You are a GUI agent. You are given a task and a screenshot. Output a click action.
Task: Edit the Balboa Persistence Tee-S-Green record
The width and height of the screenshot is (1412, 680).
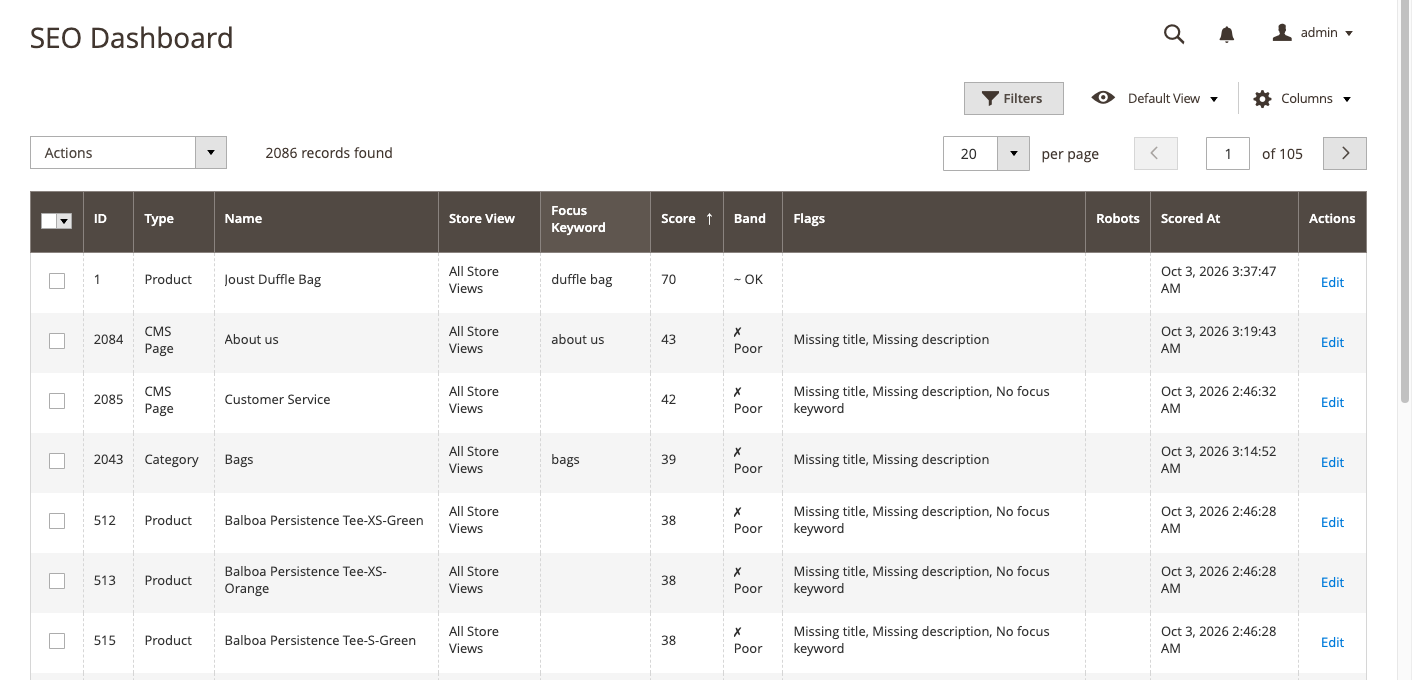coord(1332,642)
